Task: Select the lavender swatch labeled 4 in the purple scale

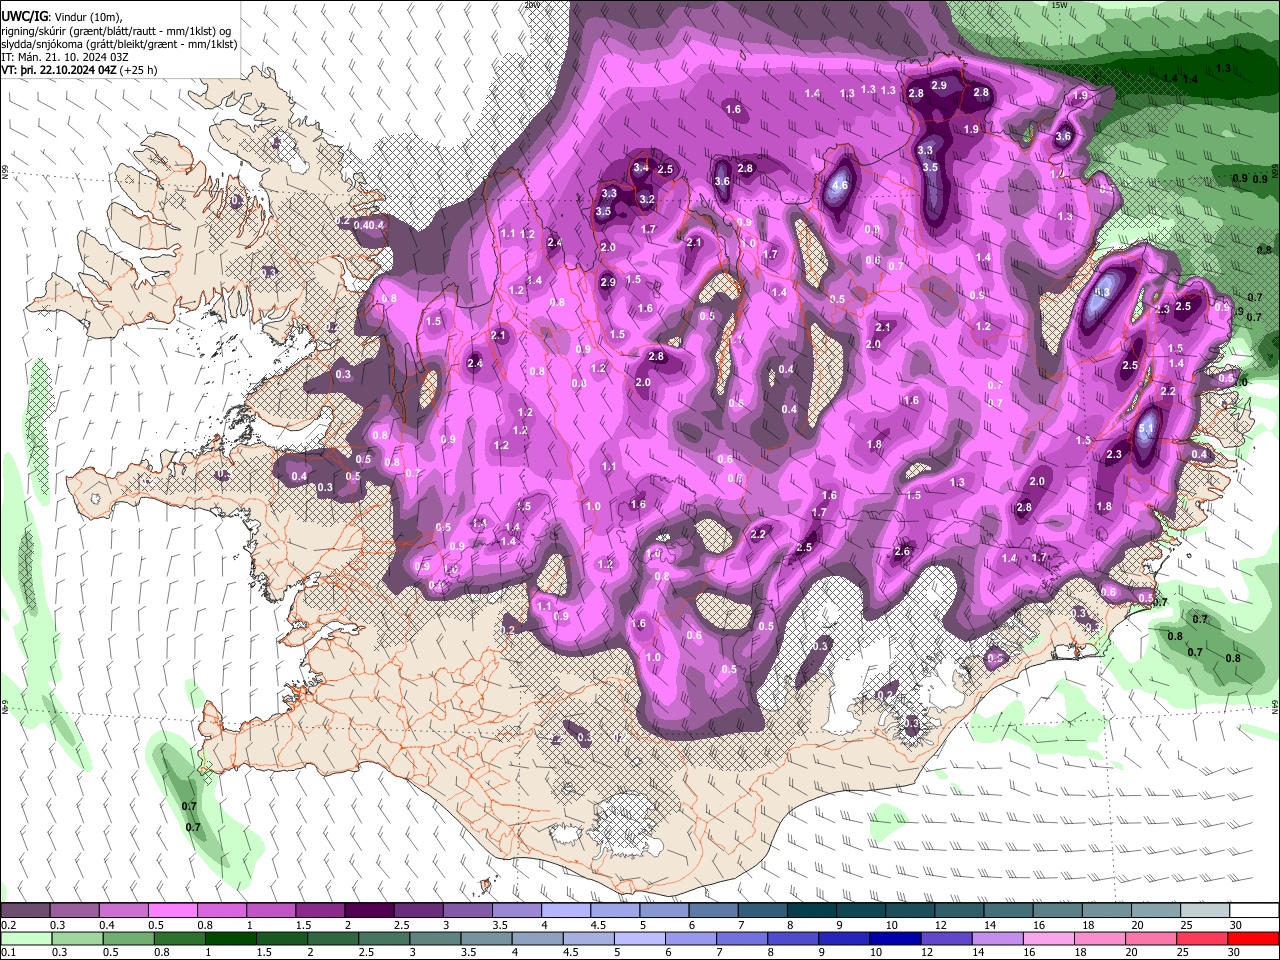Action: 564,911
